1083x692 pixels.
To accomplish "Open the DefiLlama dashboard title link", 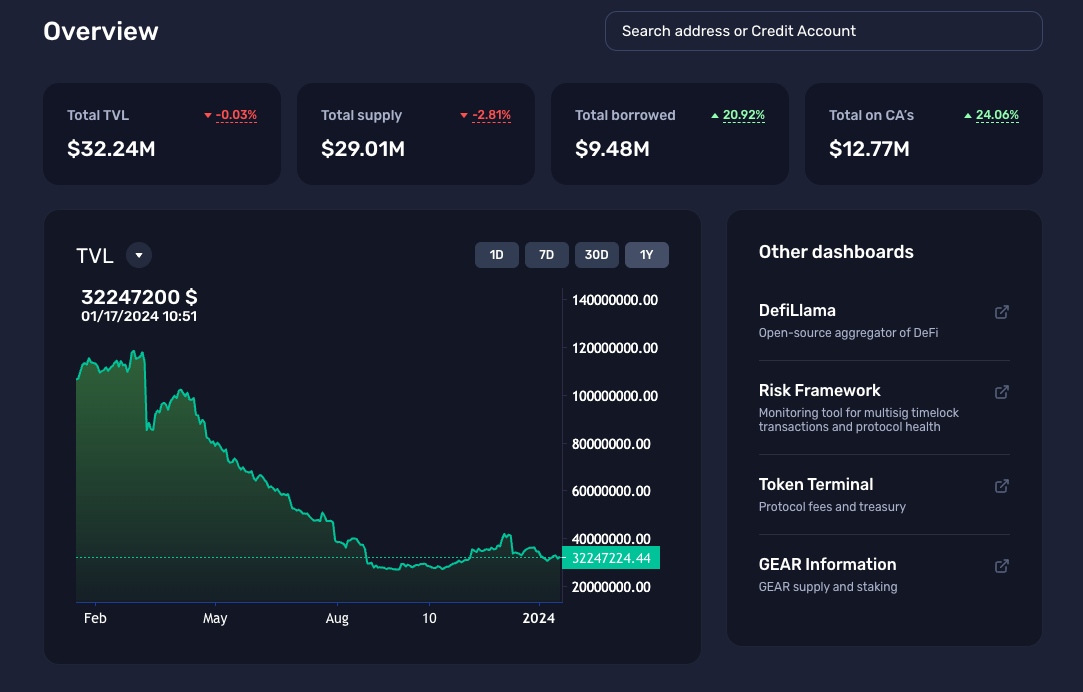I will click(x=797, y=310).
